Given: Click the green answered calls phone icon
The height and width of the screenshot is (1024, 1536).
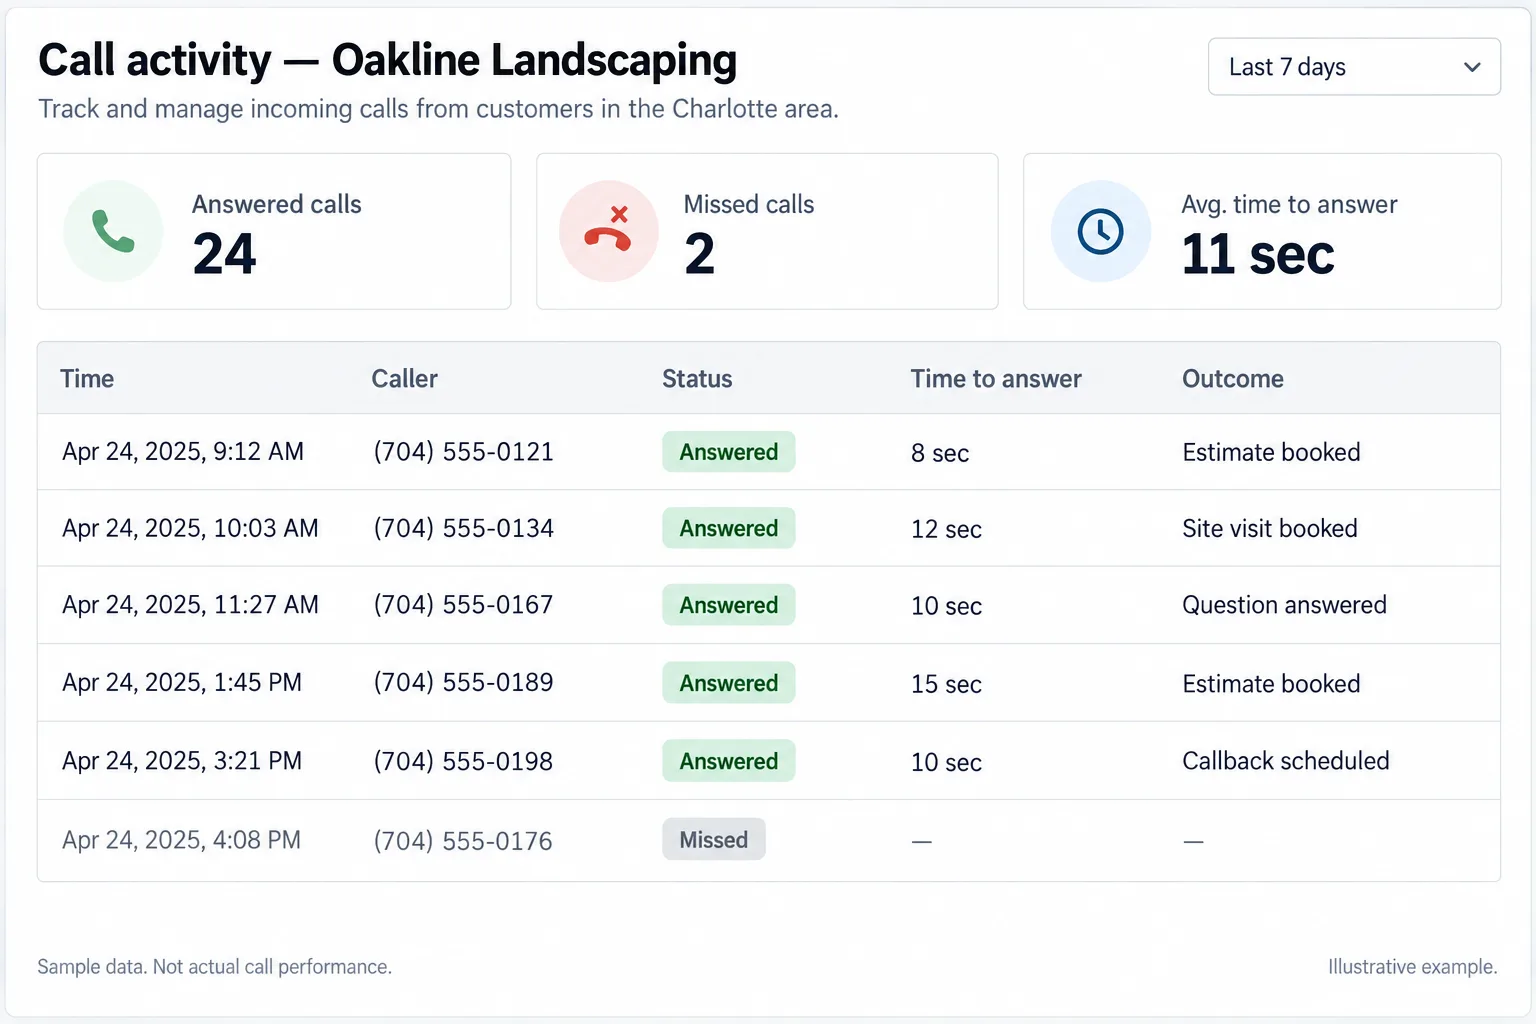Looking at the screenshot, I should [113, 231].
